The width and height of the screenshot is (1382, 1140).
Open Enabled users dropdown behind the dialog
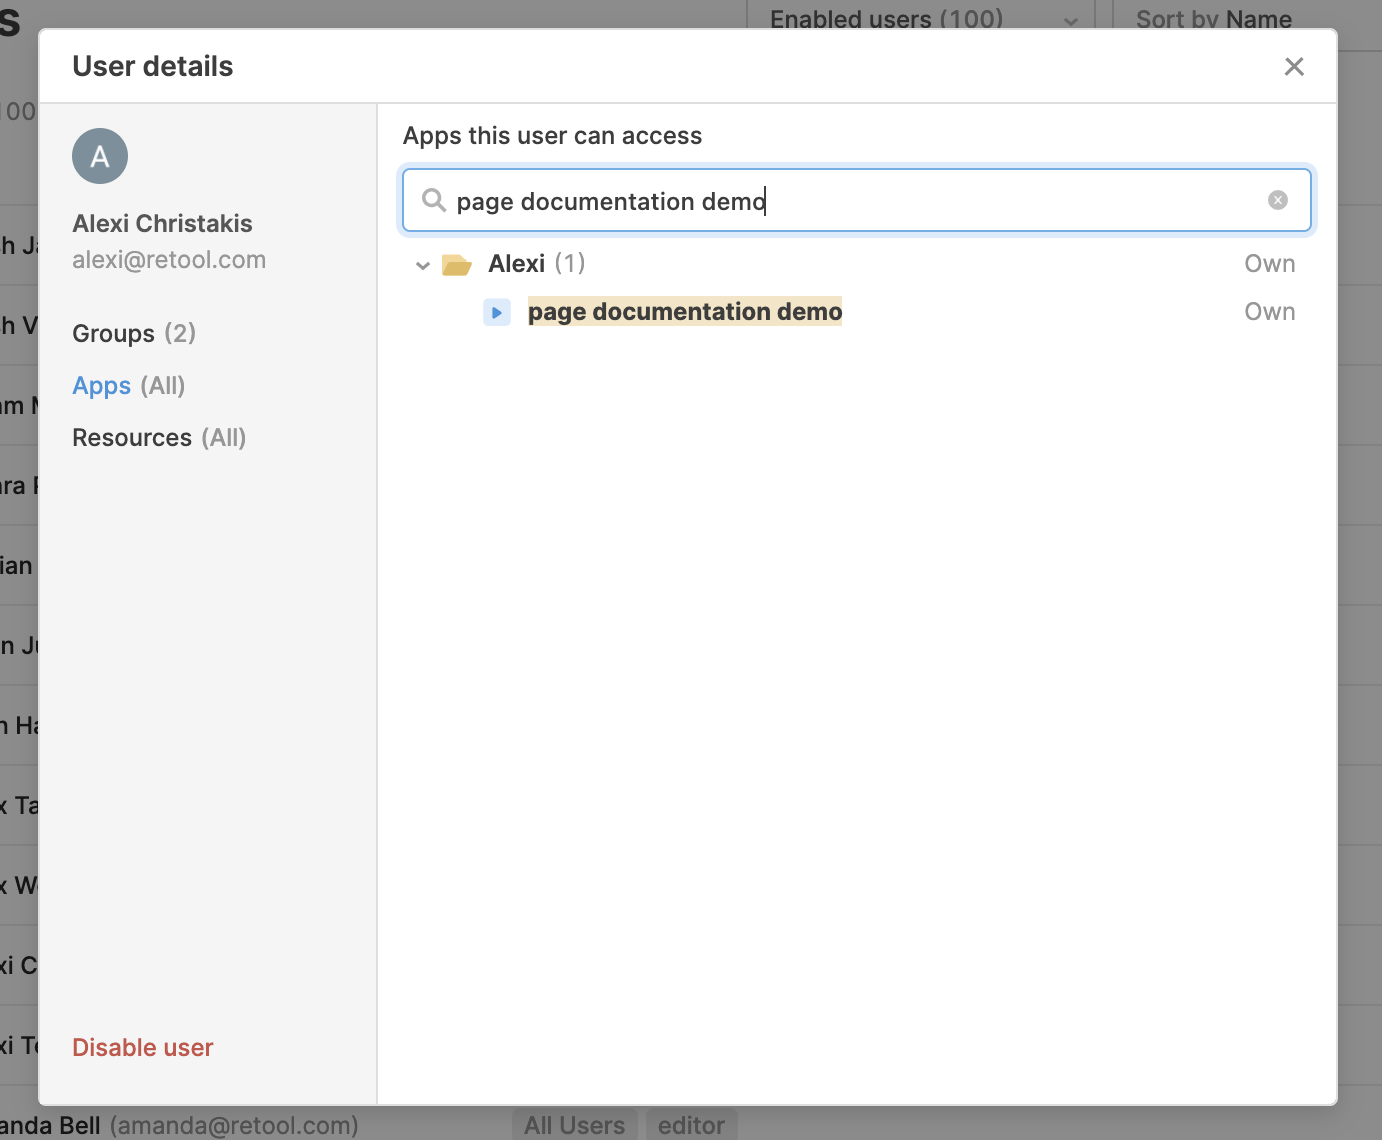tap(922, 19)
